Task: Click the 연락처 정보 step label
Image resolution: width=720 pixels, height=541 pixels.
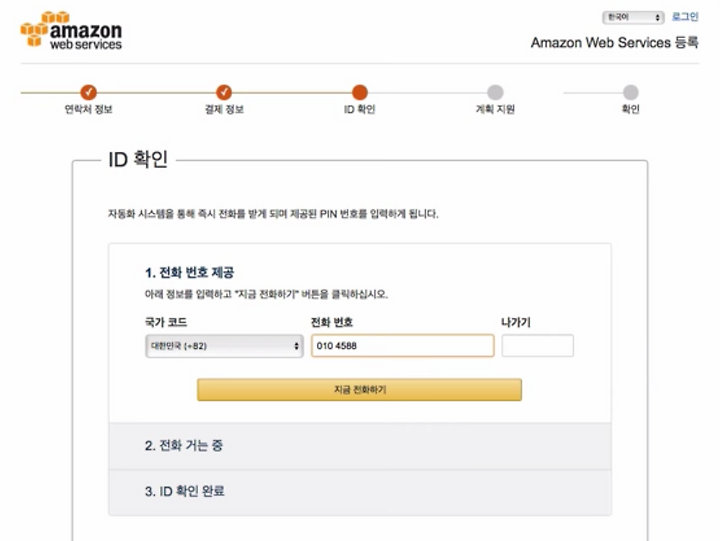Action: (88, 109)
